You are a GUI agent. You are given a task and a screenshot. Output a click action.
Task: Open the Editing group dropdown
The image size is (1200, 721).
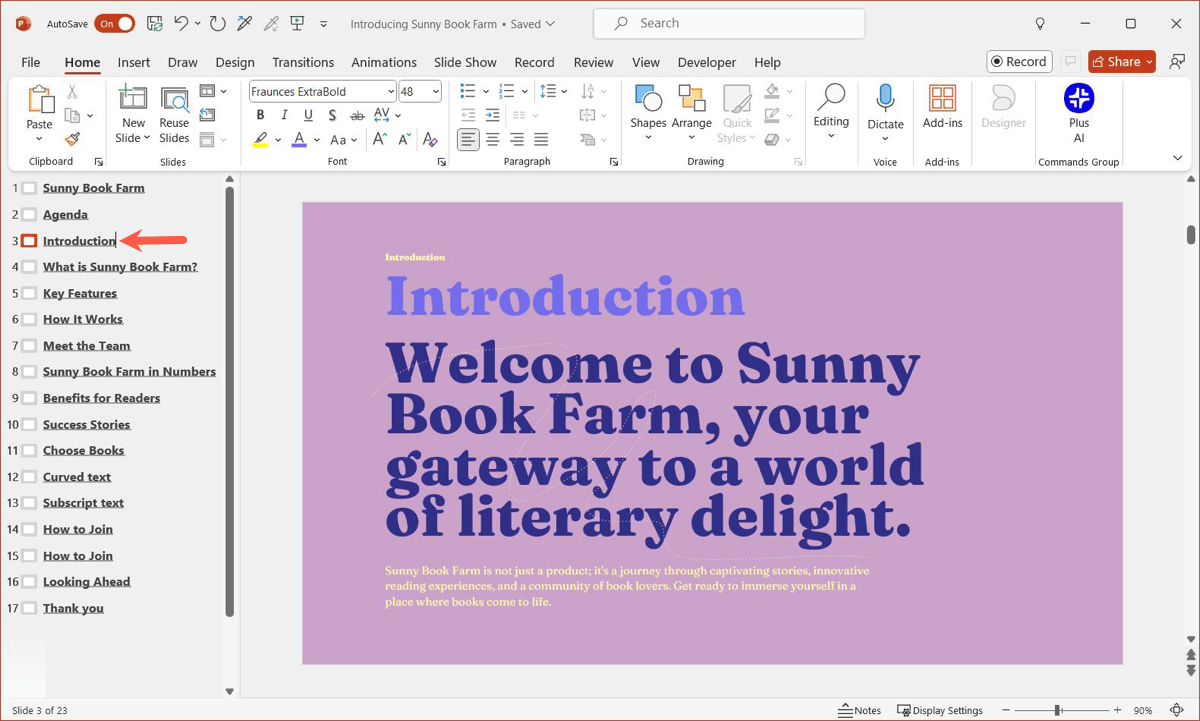click(831, 113)
